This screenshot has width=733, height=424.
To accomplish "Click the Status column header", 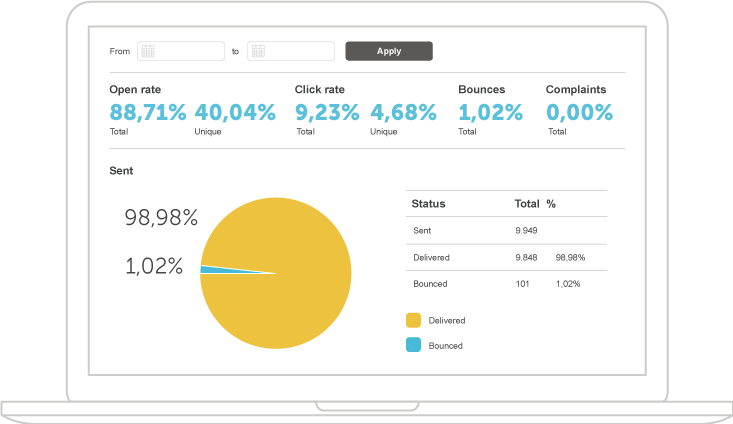I will pyautogui.click(x=429, y=204).
